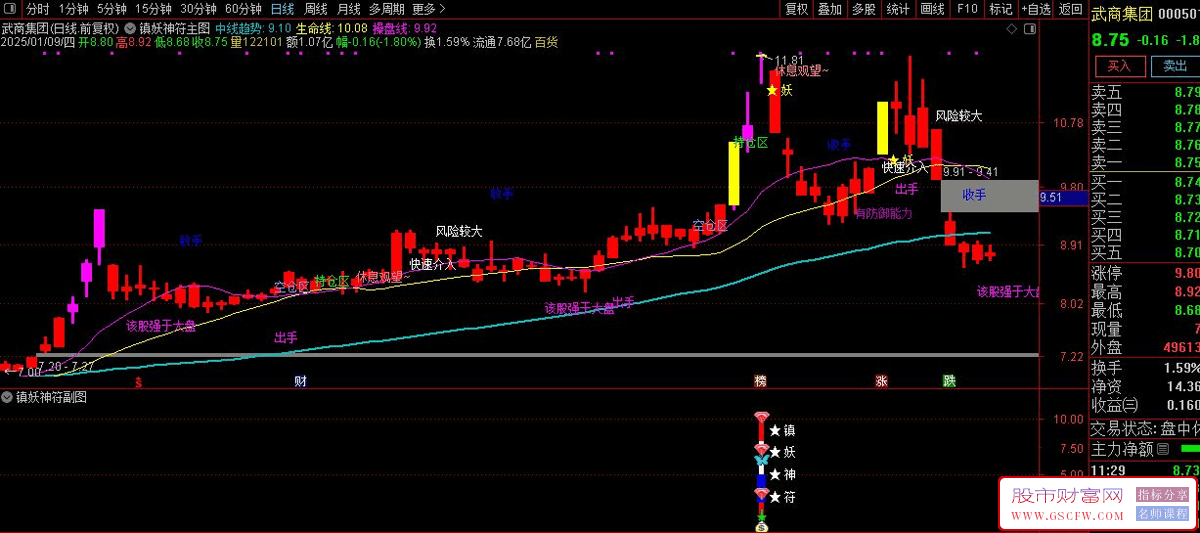Expand the 更多 more periods menu

pyautogui.click(x=429, y=9)
